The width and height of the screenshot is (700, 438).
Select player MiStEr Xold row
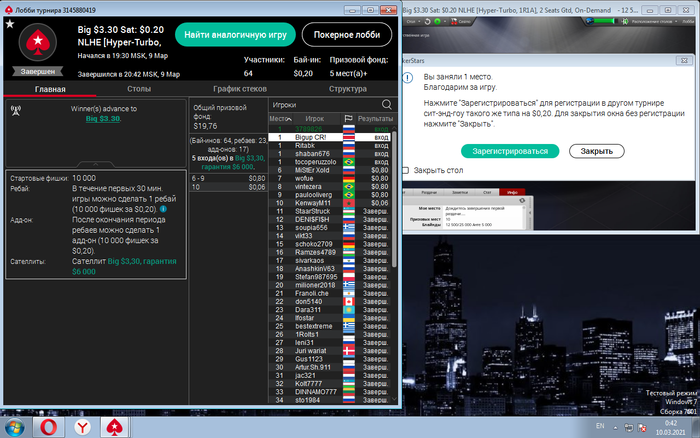pos(329,170)
